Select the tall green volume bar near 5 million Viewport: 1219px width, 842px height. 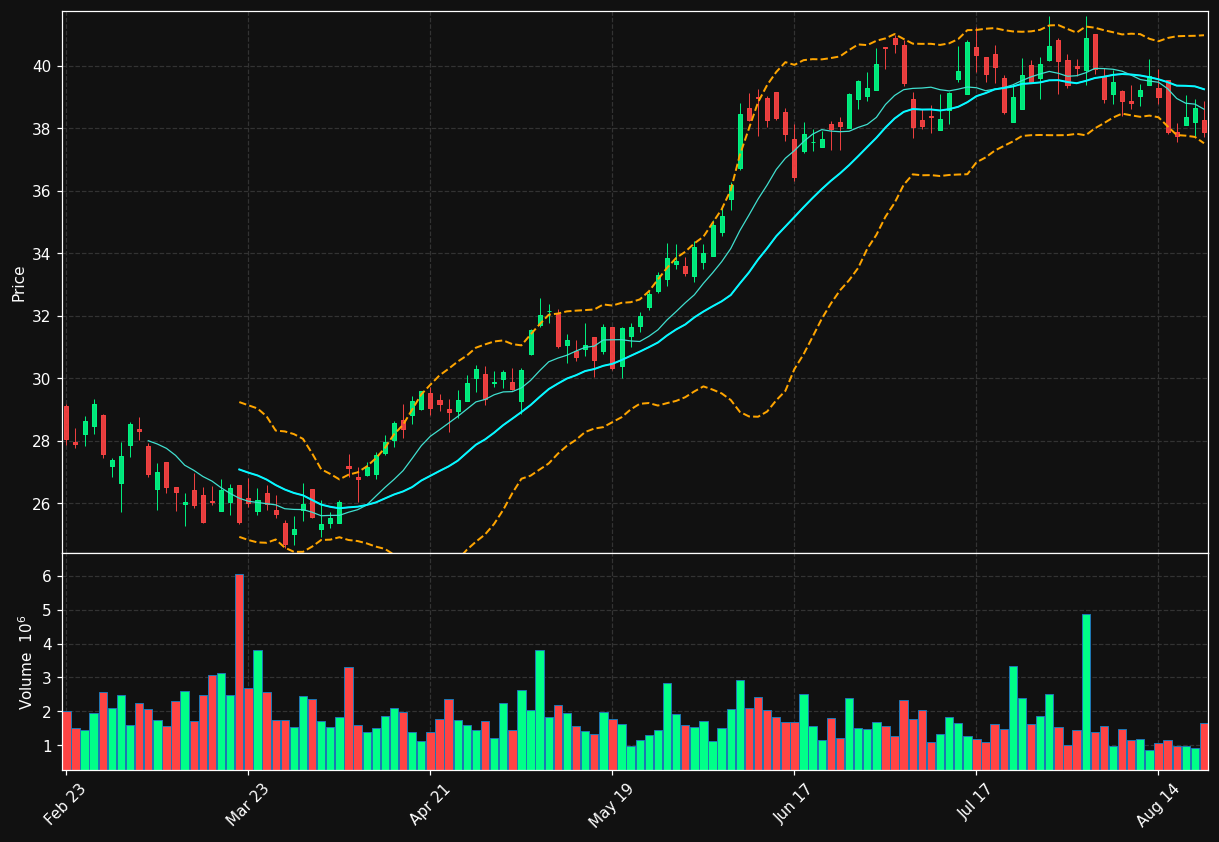point(1086,692)
